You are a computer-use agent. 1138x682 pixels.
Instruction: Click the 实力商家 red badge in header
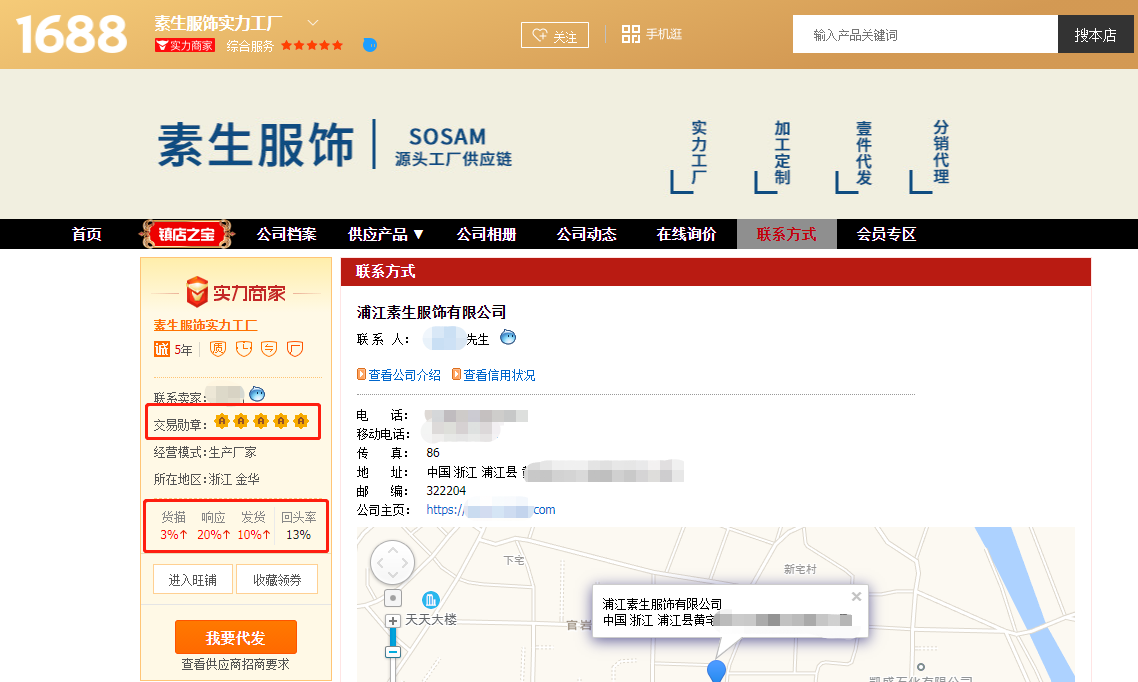[185, 46]
